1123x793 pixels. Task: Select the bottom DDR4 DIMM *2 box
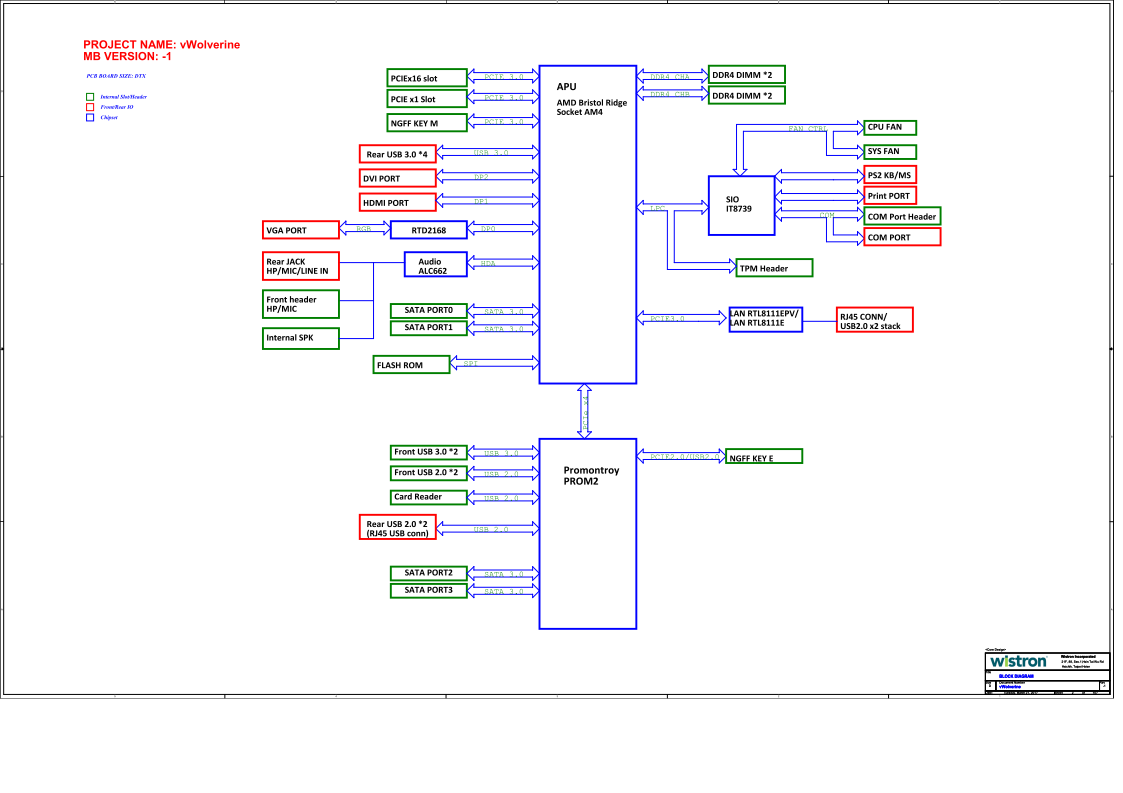click(746, 95)
